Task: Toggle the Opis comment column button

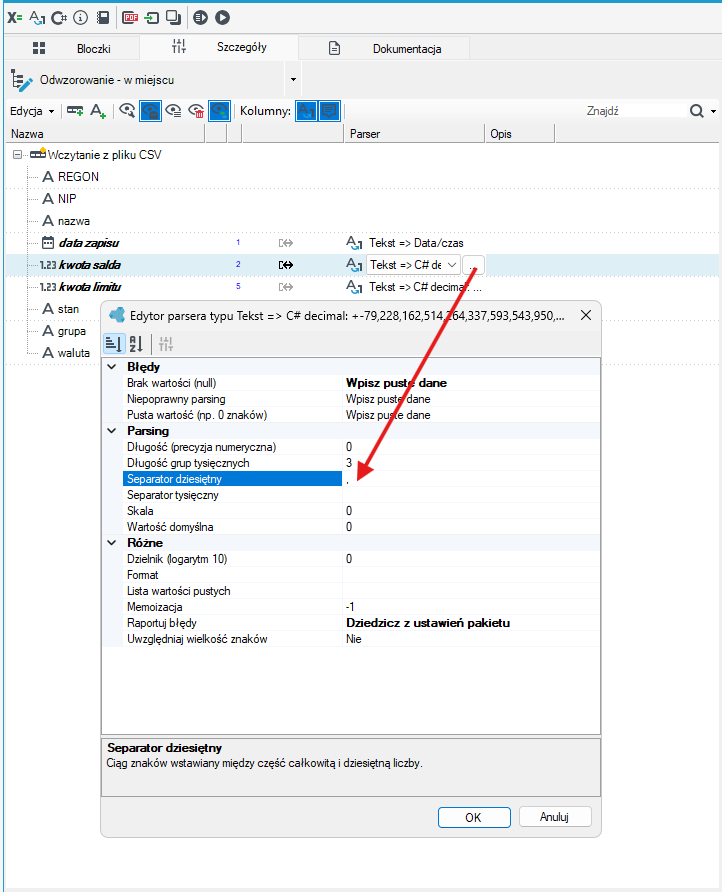Action: click(x=329, y=111)
